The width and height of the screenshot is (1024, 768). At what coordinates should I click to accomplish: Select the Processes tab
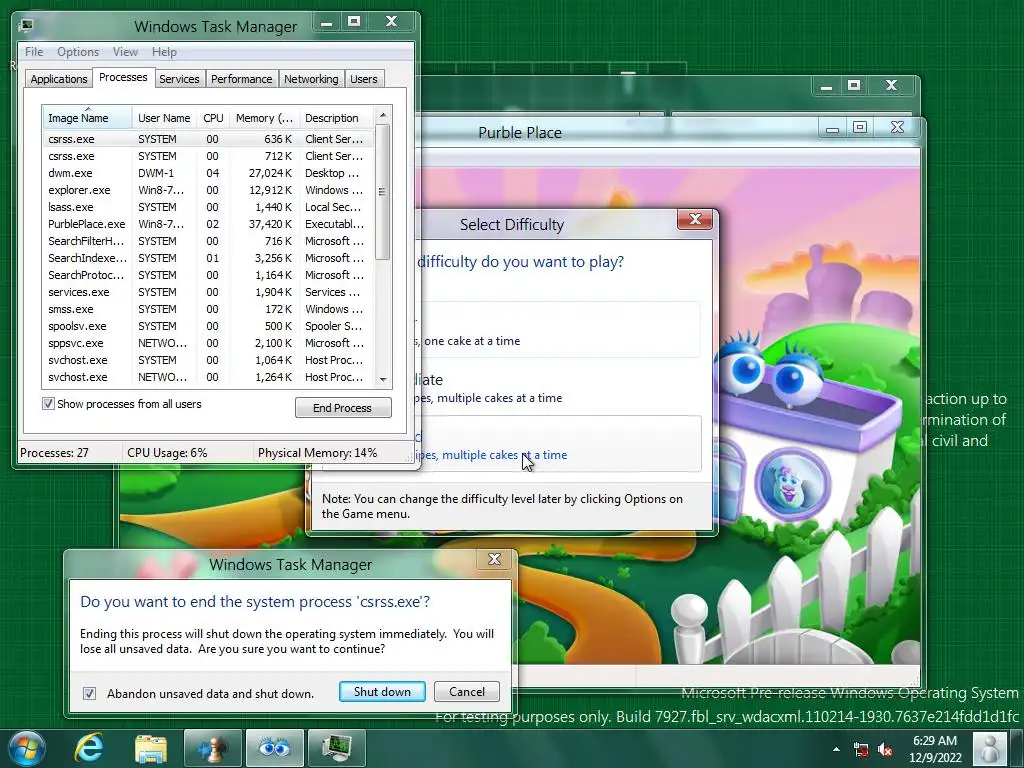tap(123, 77)
